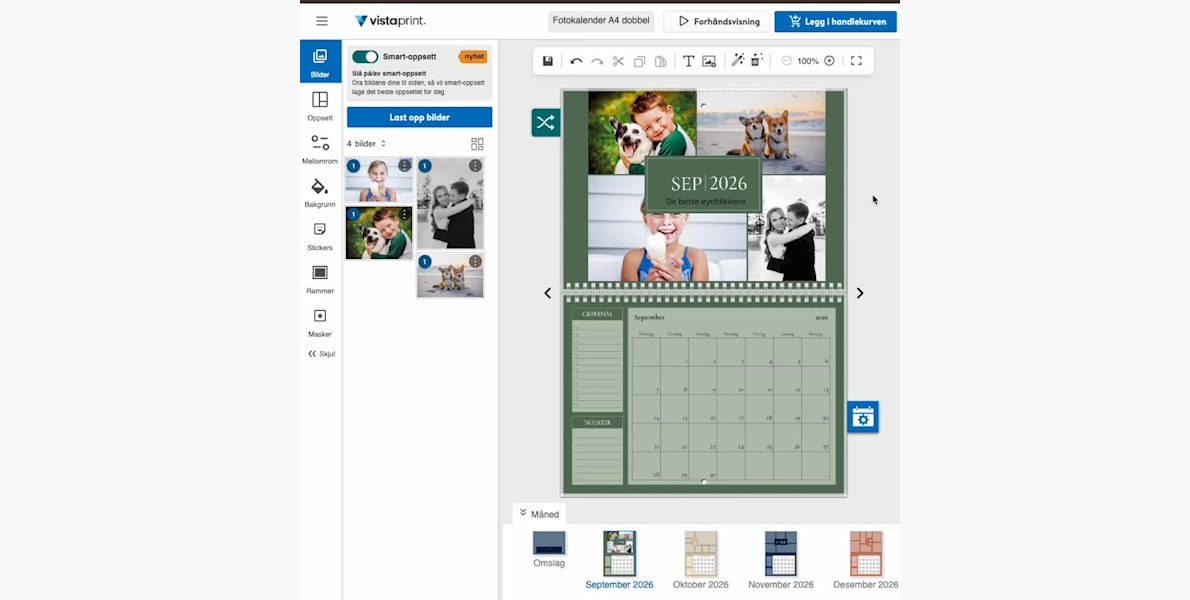Image resolution: width=1190 pixels, height=600 pixels.
Task: Open the Stickers tab
Action: (320, 236)
